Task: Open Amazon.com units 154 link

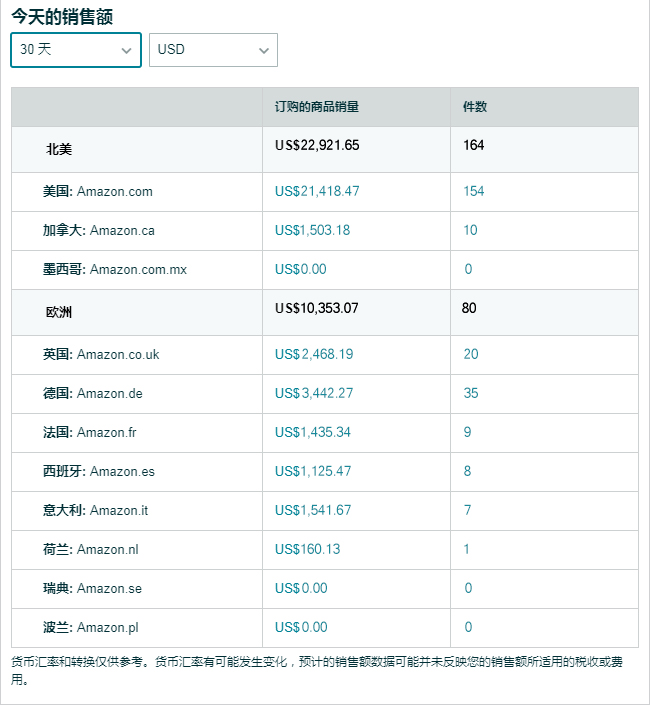Action: 474,191
